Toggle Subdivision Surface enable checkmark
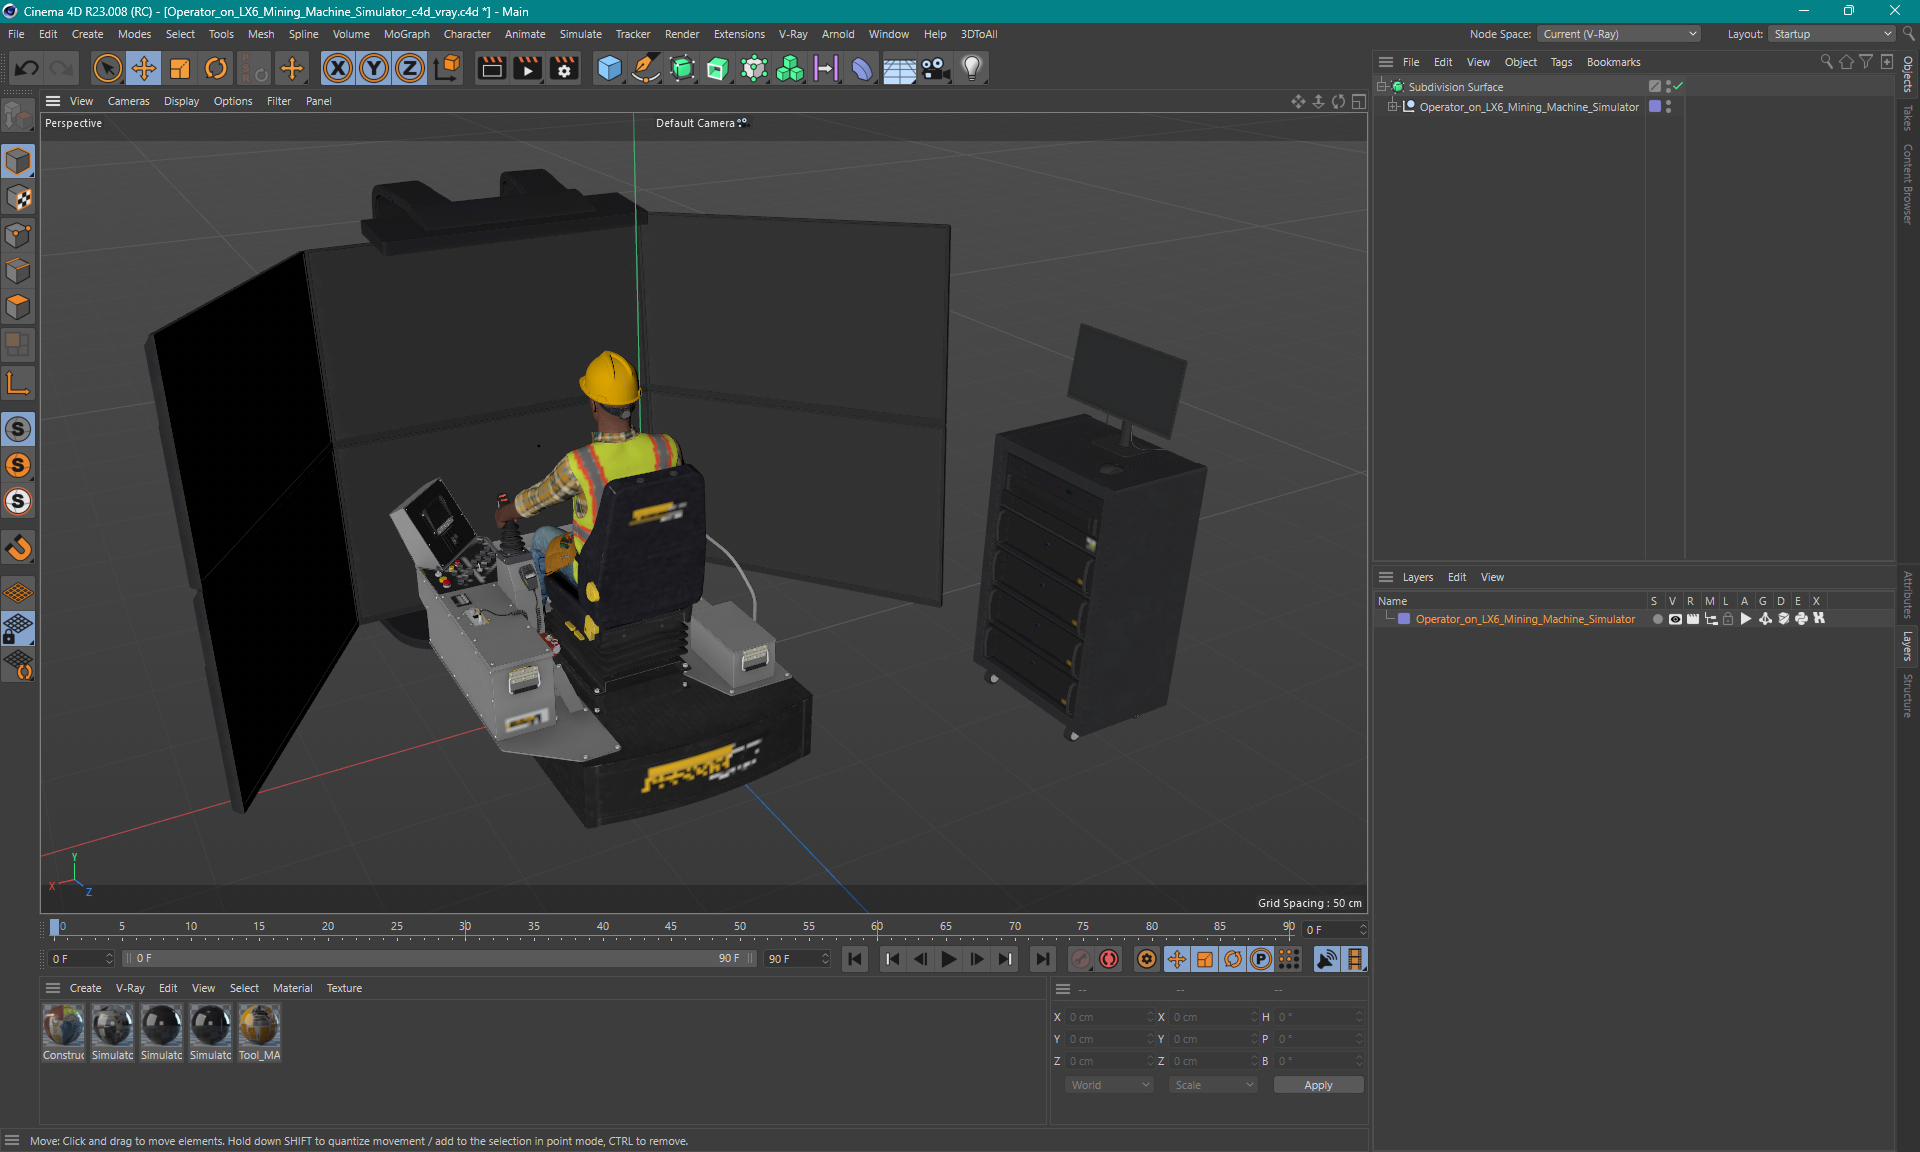1920x1152 pixels. (1679, 87)
